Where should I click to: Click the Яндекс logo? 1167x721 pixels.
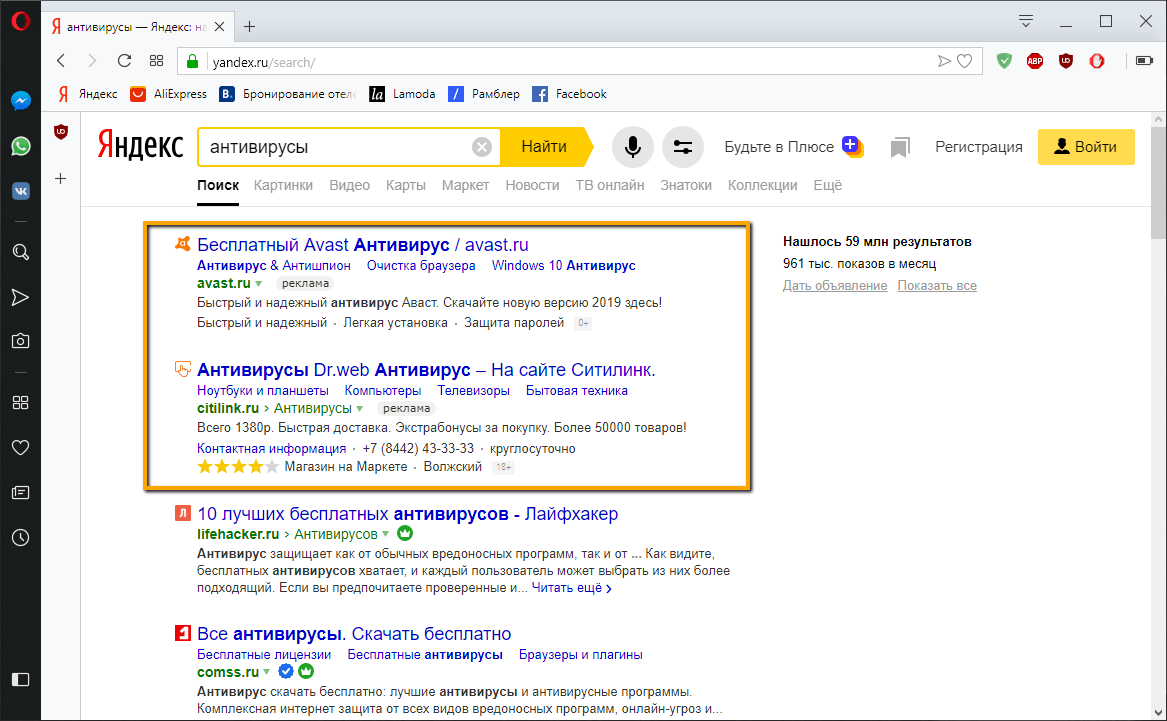point(140,146)
